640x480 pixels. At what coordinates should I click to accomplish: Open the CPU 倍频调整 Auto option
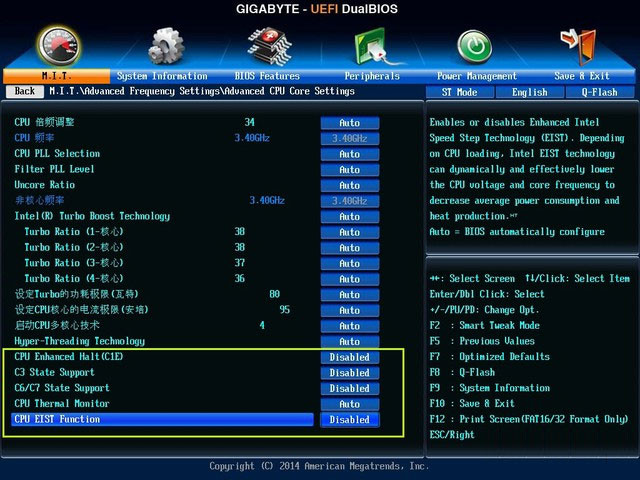[350, 123]
